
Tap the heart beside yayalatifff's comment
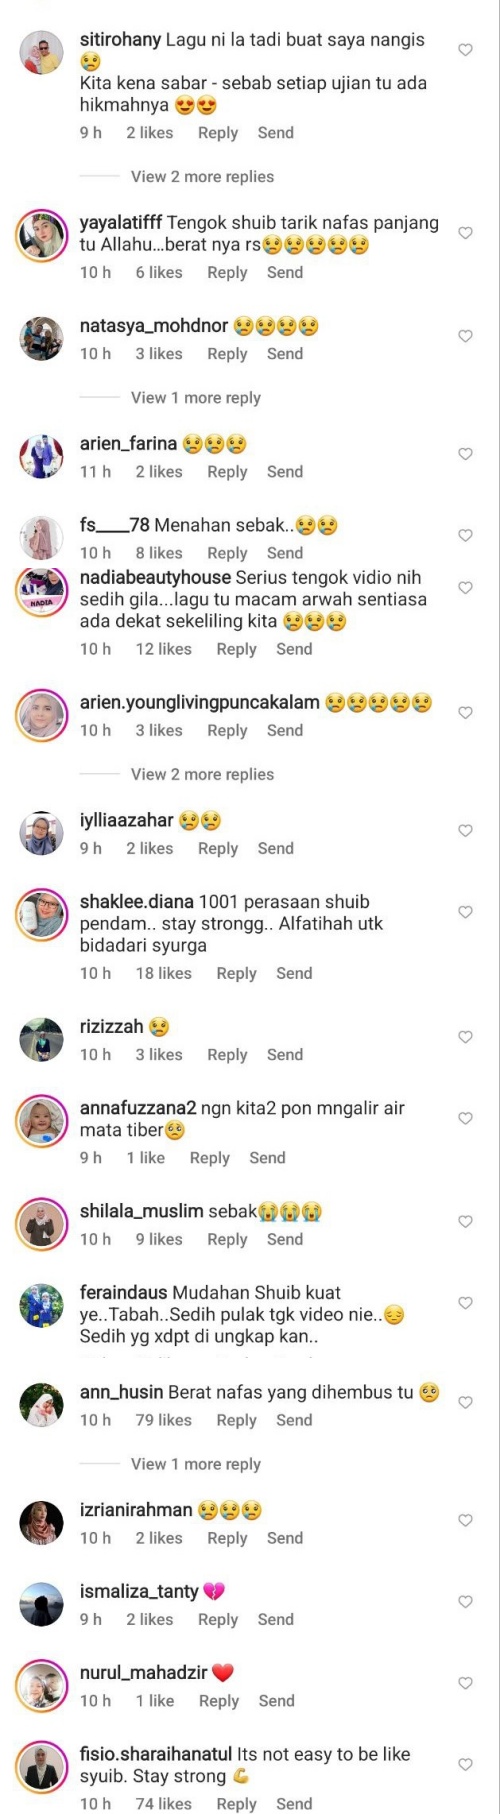(465, 233)
